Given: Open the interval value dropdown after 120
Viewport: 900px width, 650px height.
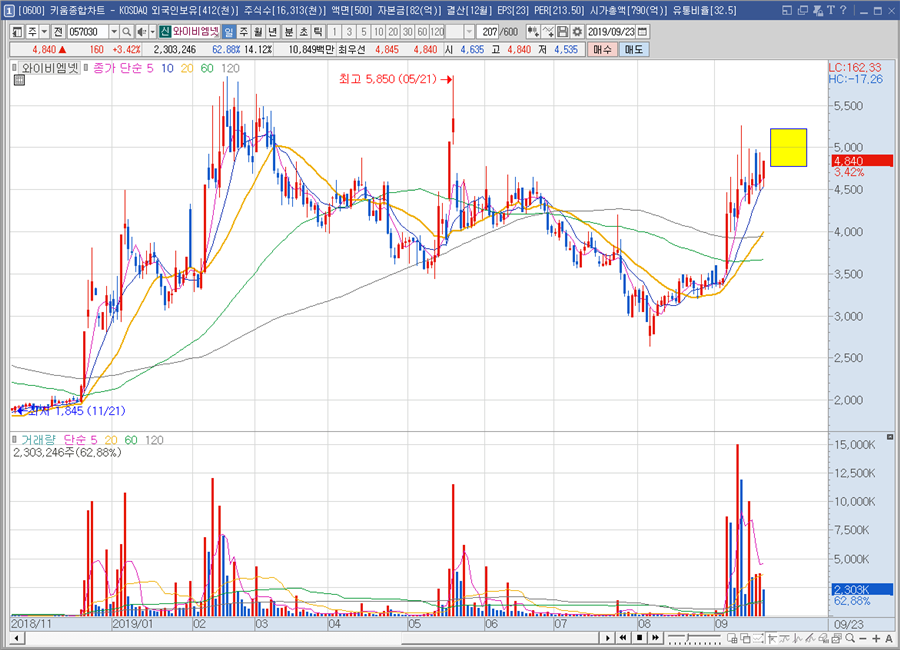Looking at the screenshot, I should 469,32.
